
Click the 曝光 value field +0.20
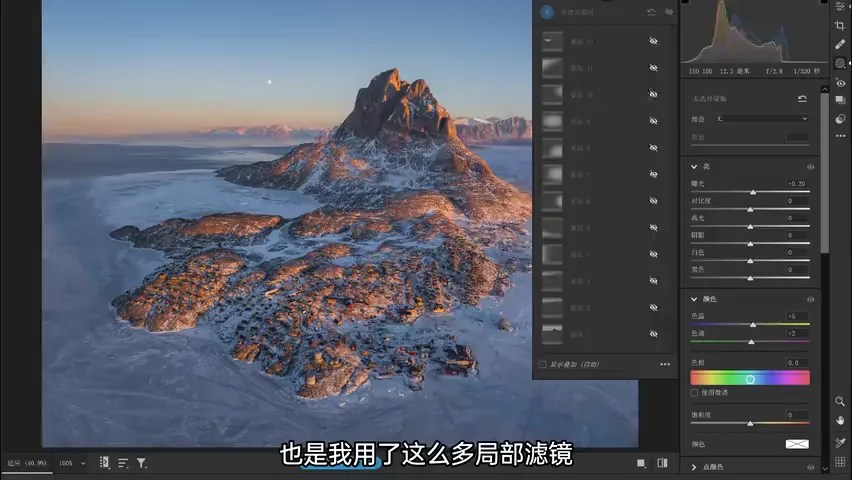[797, 184]
